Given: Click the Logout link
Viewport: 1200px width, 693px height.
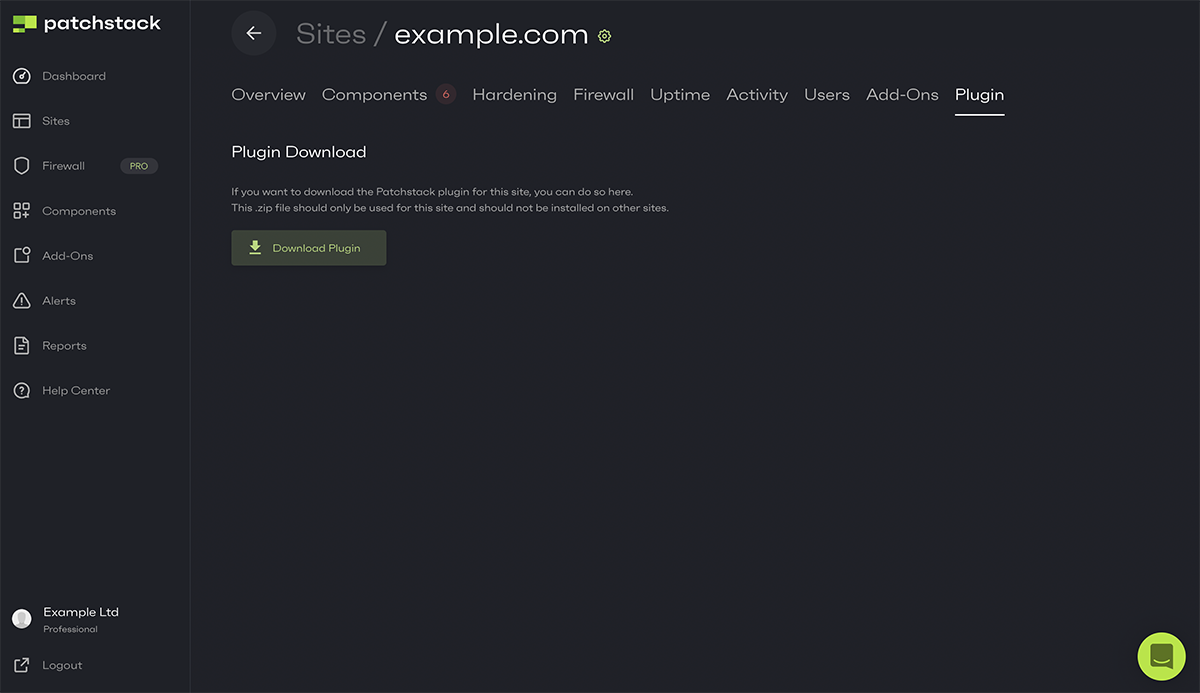Looking at the screenshot, I should 62,666.
